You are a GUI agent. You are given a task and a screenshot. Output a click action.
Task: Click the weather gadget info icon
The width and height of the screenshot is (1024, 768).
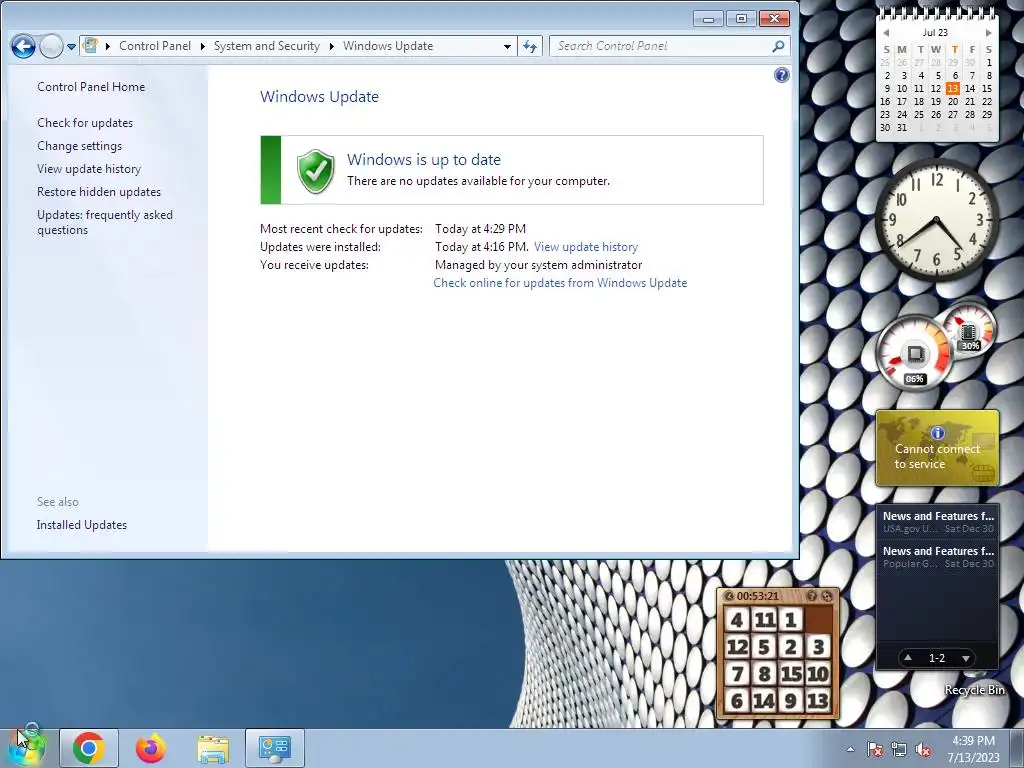click(937, 432)
